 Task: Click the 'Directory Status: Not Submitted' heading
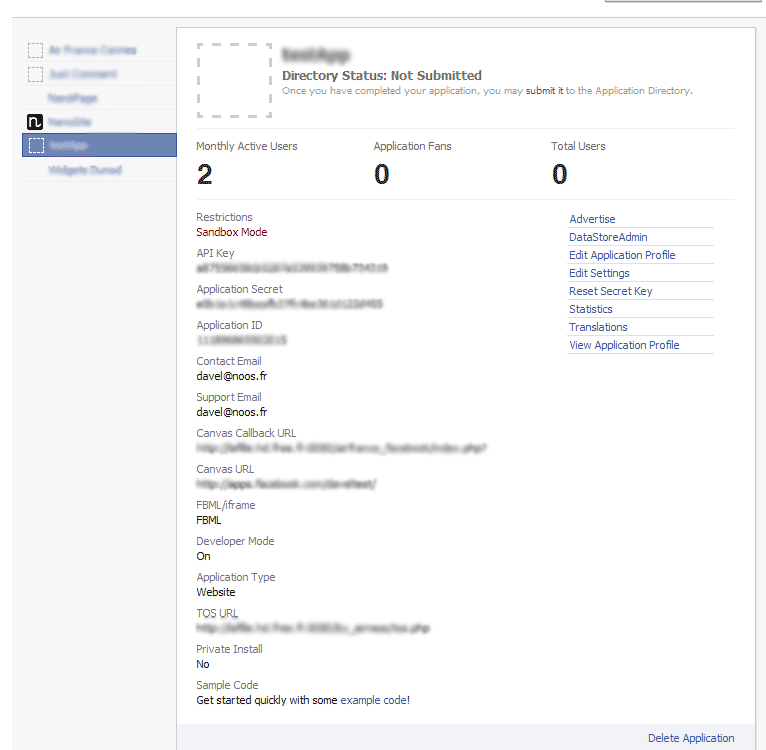coord(382,75)
